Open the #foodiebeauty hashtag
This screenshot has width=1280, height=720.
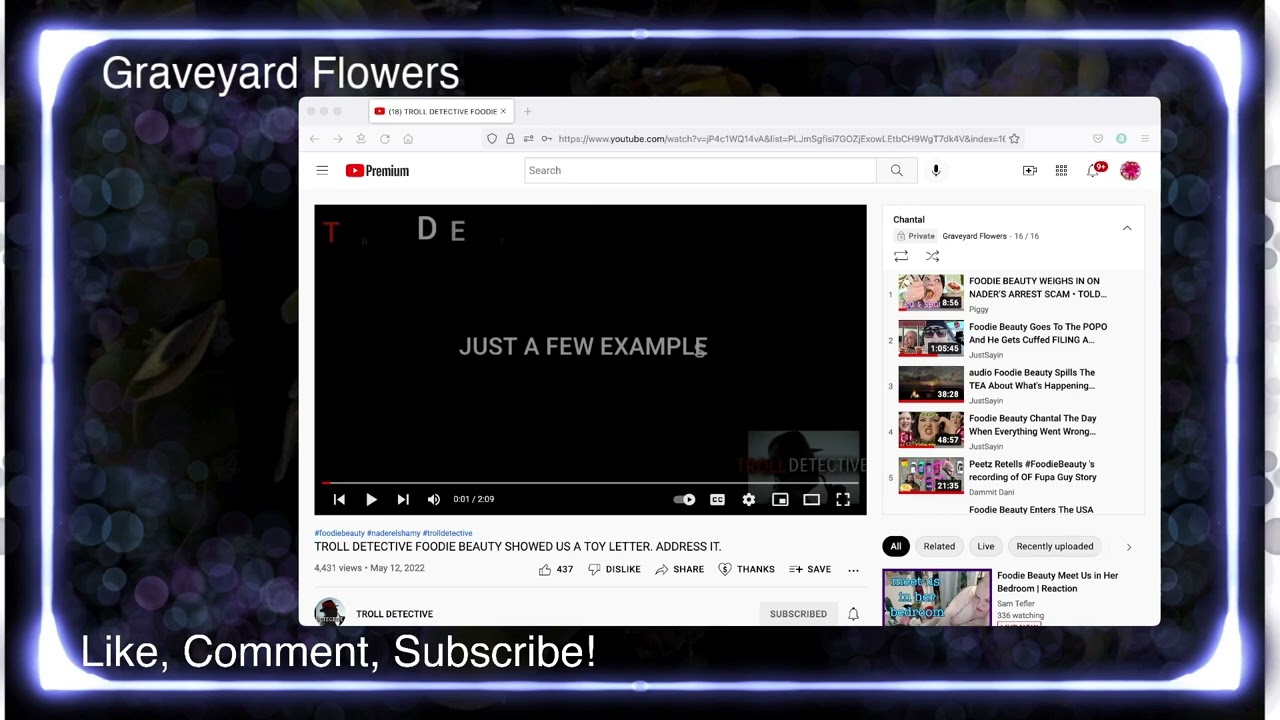[339, 533]
